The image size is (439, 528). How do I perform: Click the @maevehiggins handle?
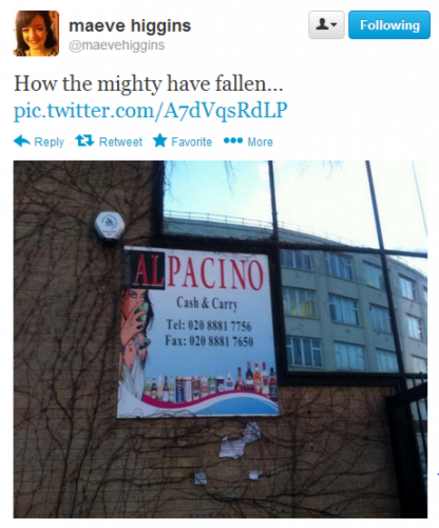coord(116,45)
